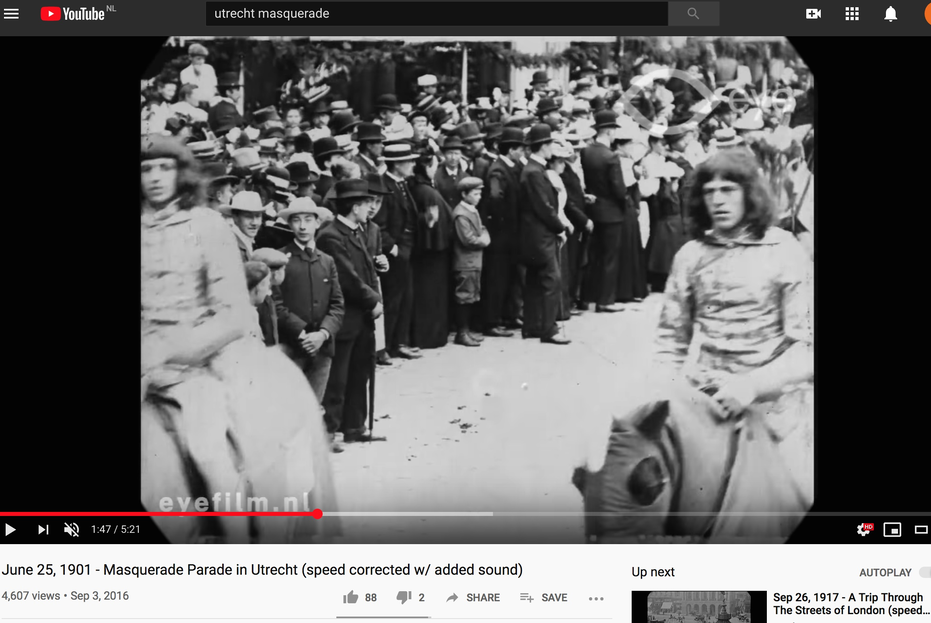
Task: Play the paused video
Action: (11, 529)
